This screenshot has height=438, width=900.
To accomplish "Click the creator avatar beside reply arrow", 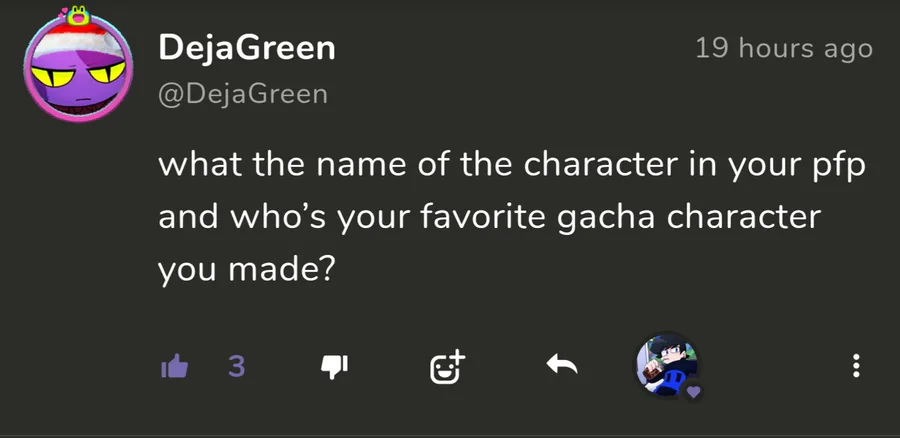I will click(x=666, y=364).
